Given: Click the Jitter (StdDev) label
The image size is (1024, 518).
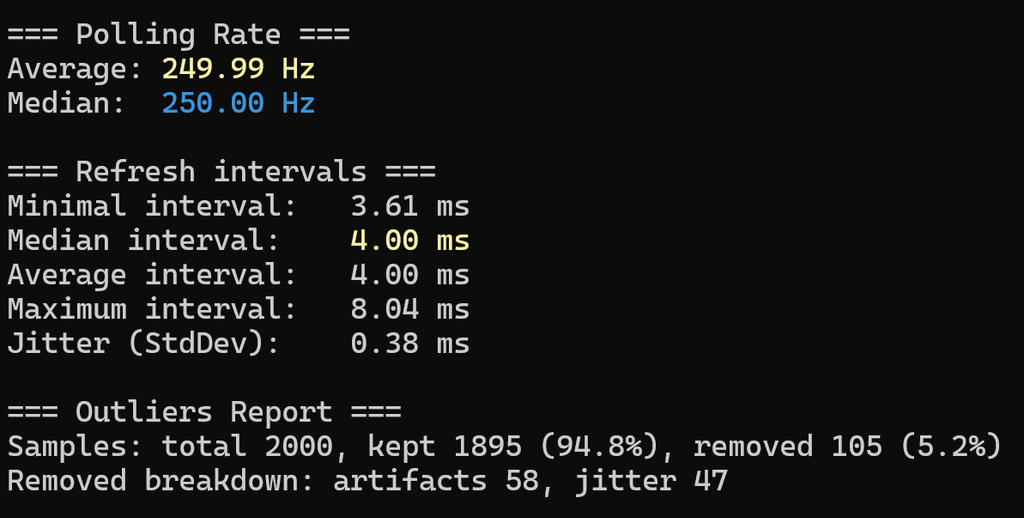Looking at the screenshot, I should pyautogui.click(x=143, y=344).
